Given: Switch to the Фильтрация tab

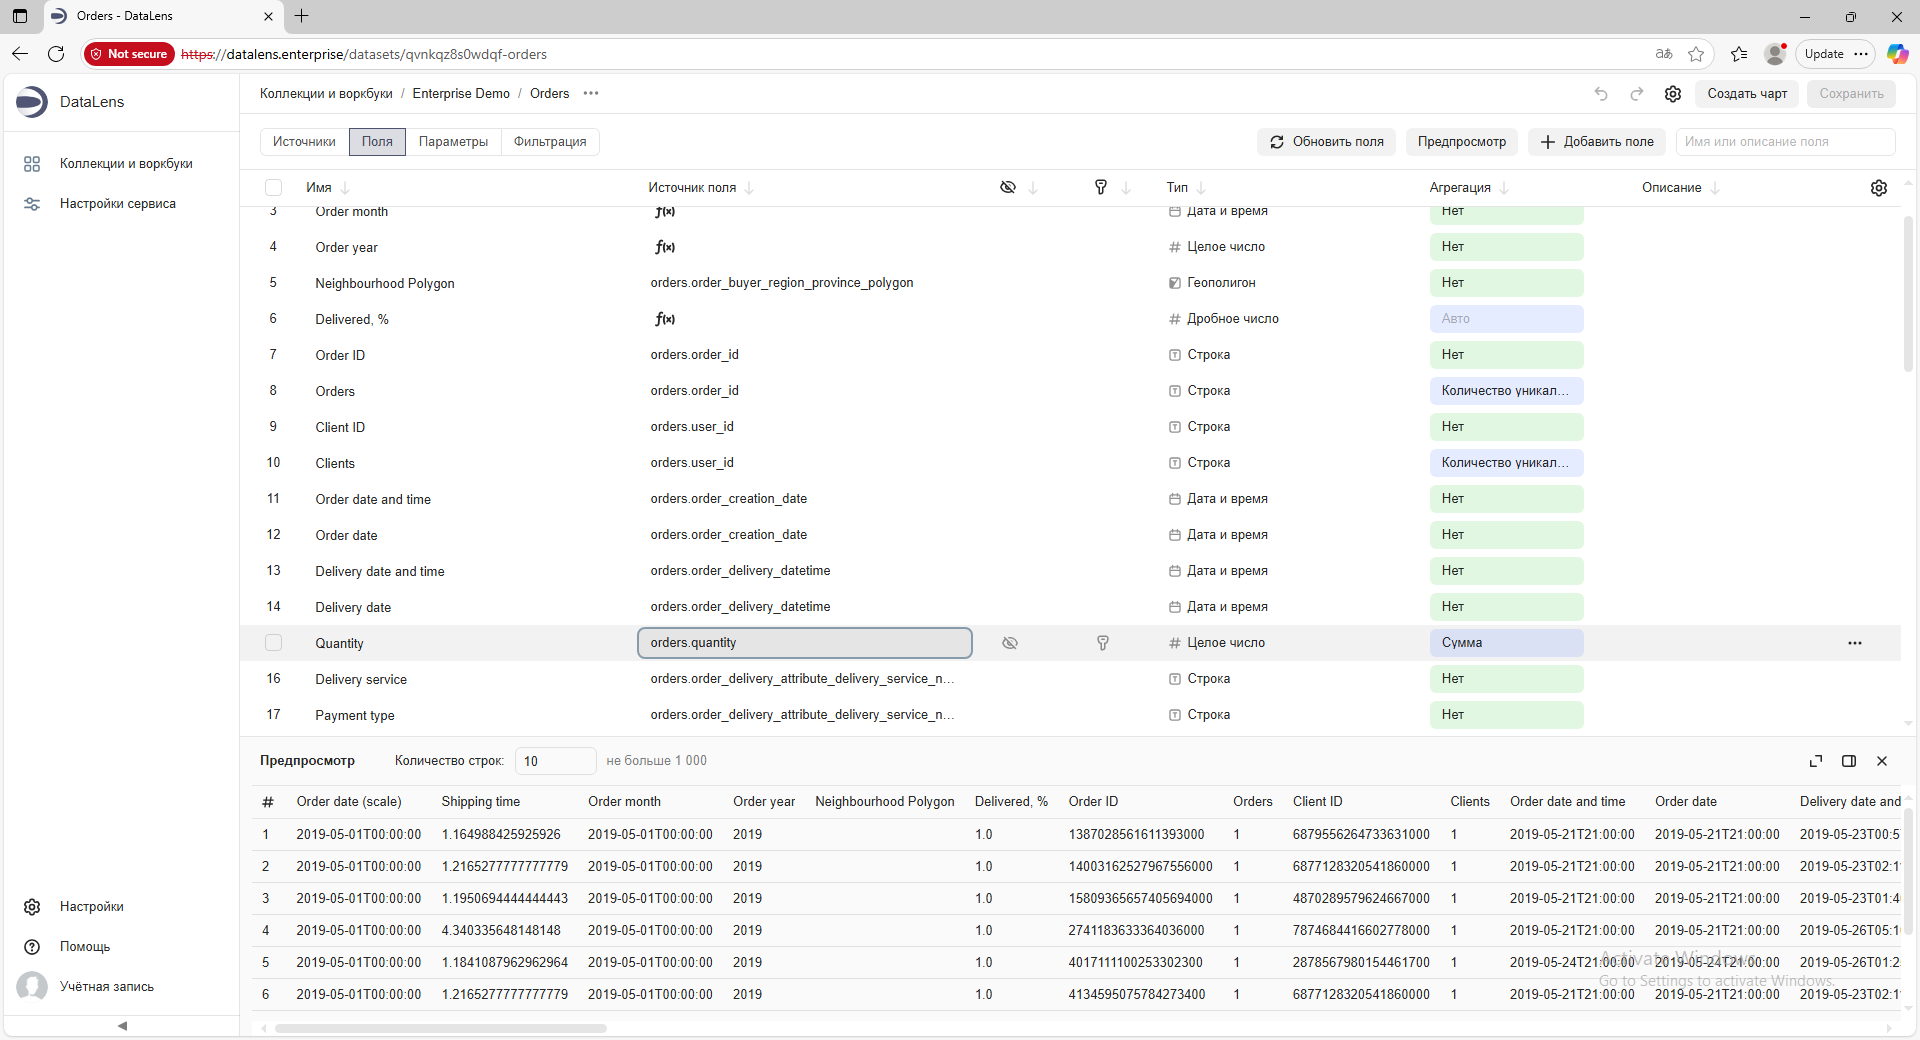Looking at the screenshot, I should [x=550, y=142].
